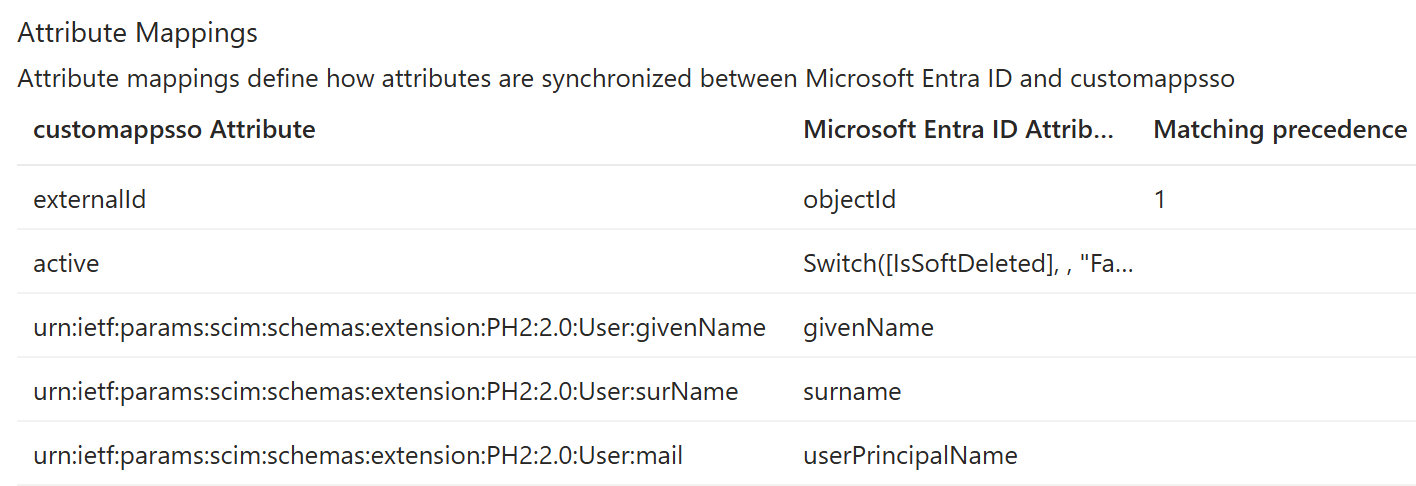Click the Microsoft Entra ID Attribute column header
Viewport: 1416px width, 486px height.
(x=959, y=129)
